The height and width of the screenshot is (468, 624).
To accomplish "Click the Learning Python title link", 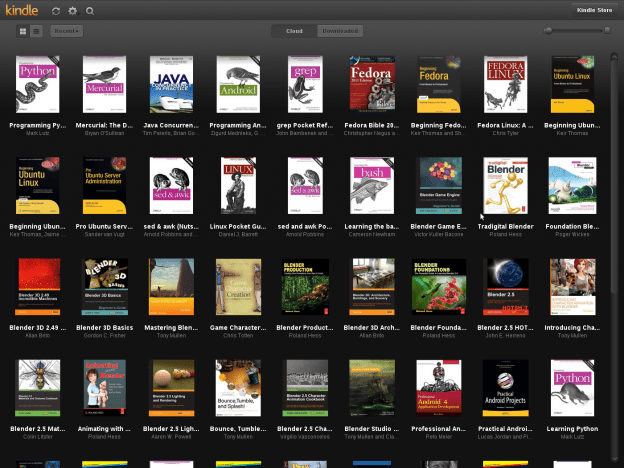I will (572, 429).
